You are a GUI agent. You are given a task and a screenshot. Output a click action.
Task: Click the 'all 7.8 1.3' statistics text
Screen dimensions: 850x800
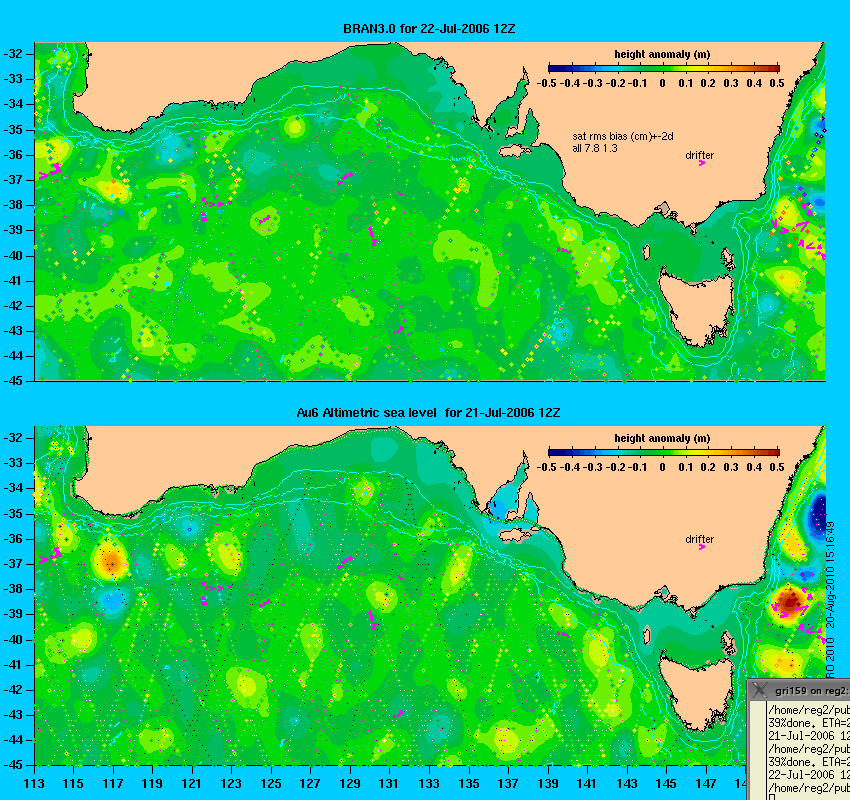coord(595,149)
